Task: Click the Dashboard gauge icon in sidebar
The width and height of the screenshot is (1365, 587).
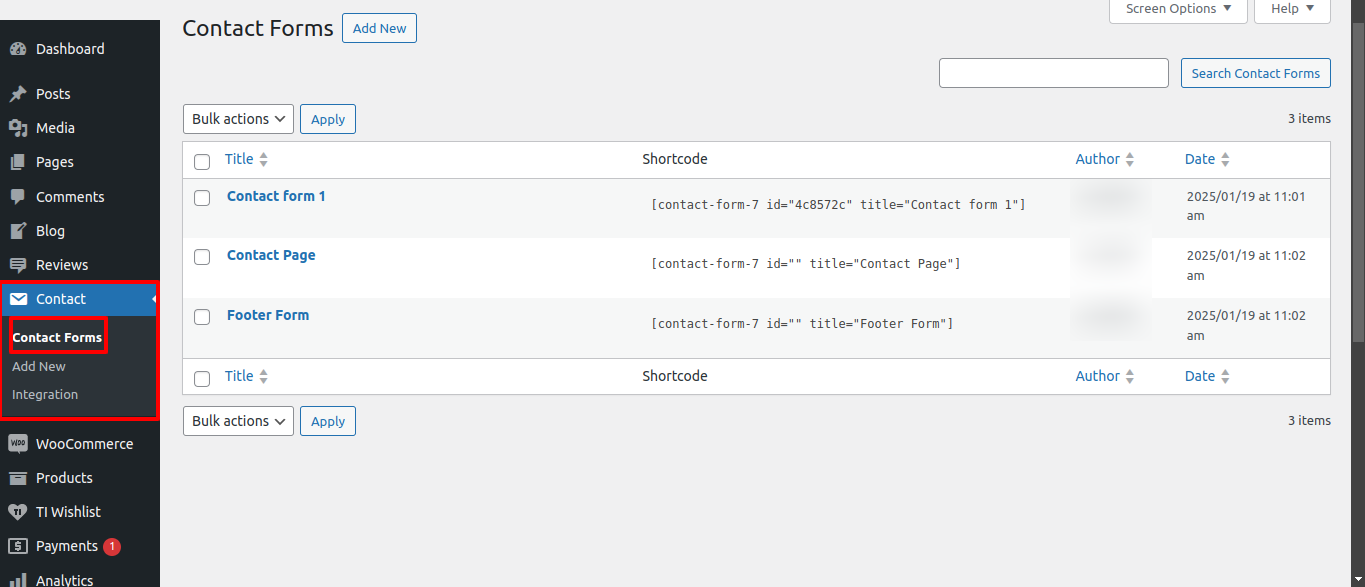Action: coord(17,49)
